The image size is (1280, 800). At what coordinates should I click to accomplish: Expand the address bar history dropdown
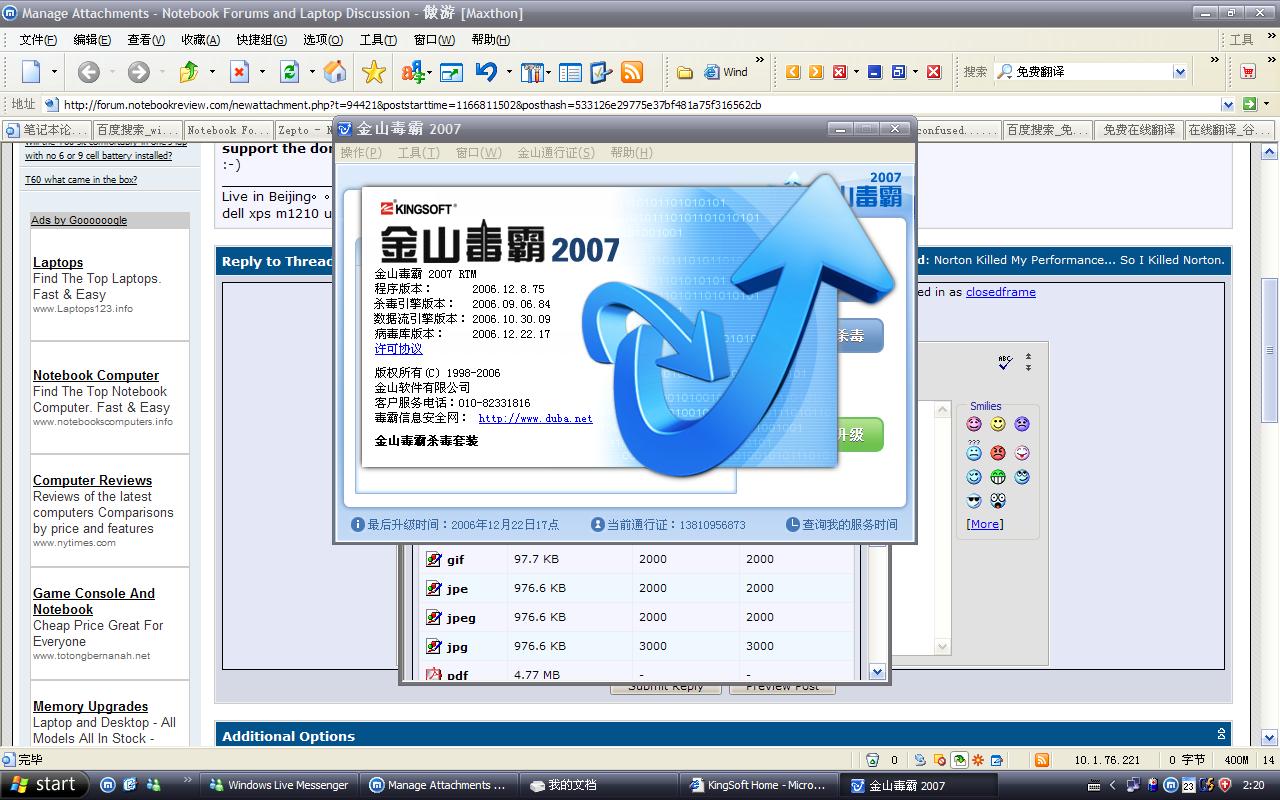1228,104
